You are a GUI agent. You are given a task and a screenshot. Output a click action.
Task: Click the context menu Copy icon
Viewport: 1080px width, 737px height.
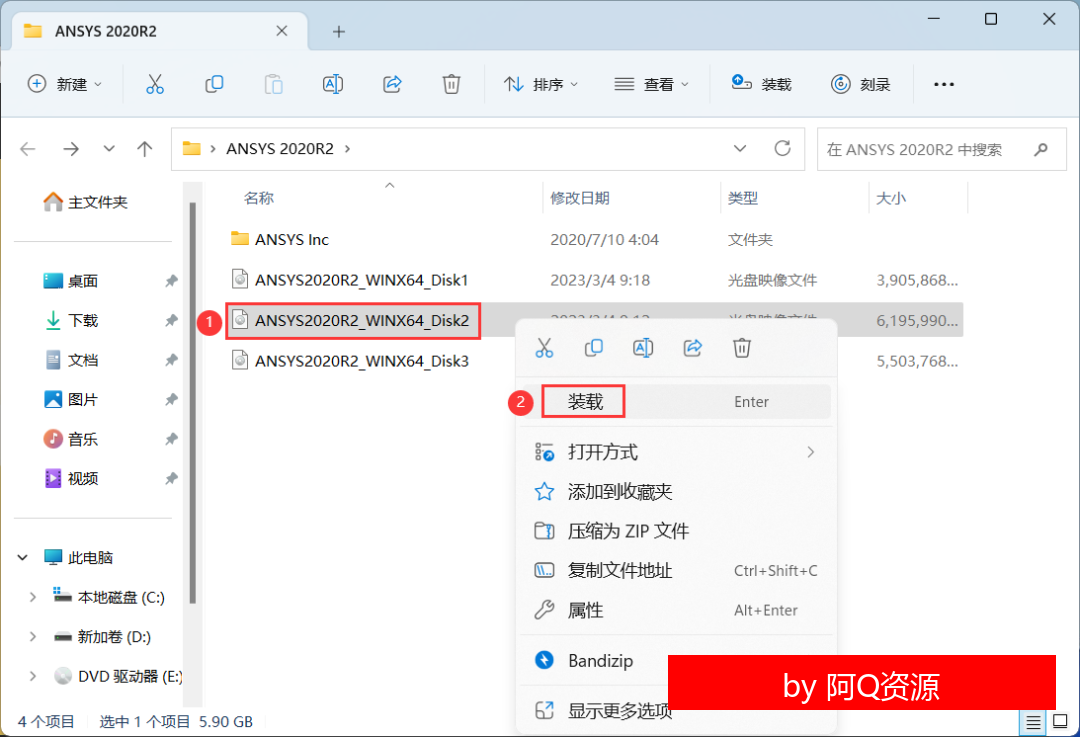click(594, 348)
